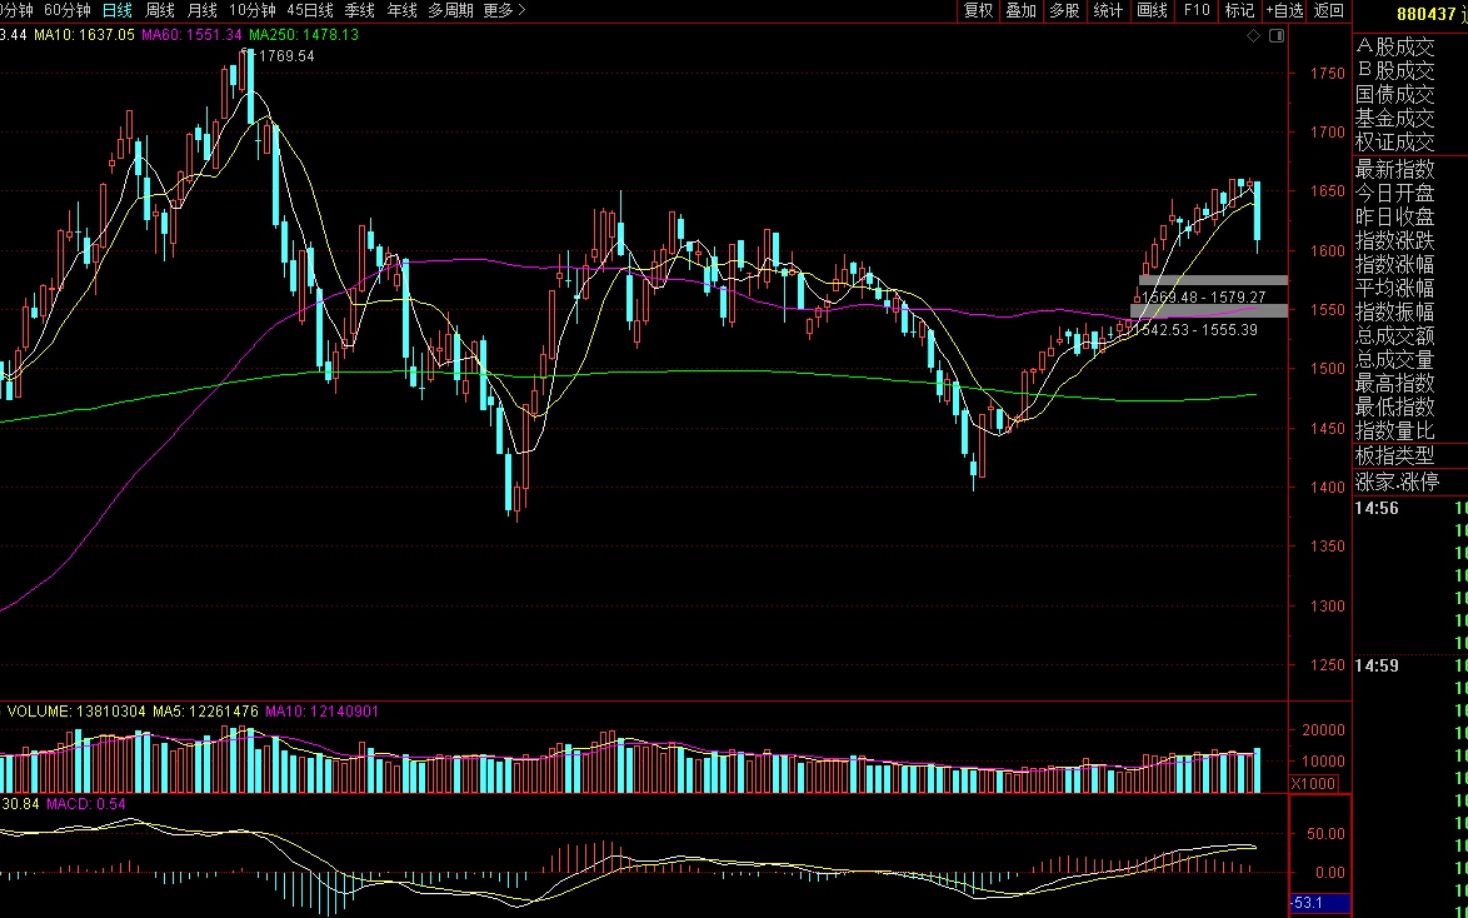Click the 14:59 tick time entry
1468x918 pixels.
click(x=1377, y=666)
